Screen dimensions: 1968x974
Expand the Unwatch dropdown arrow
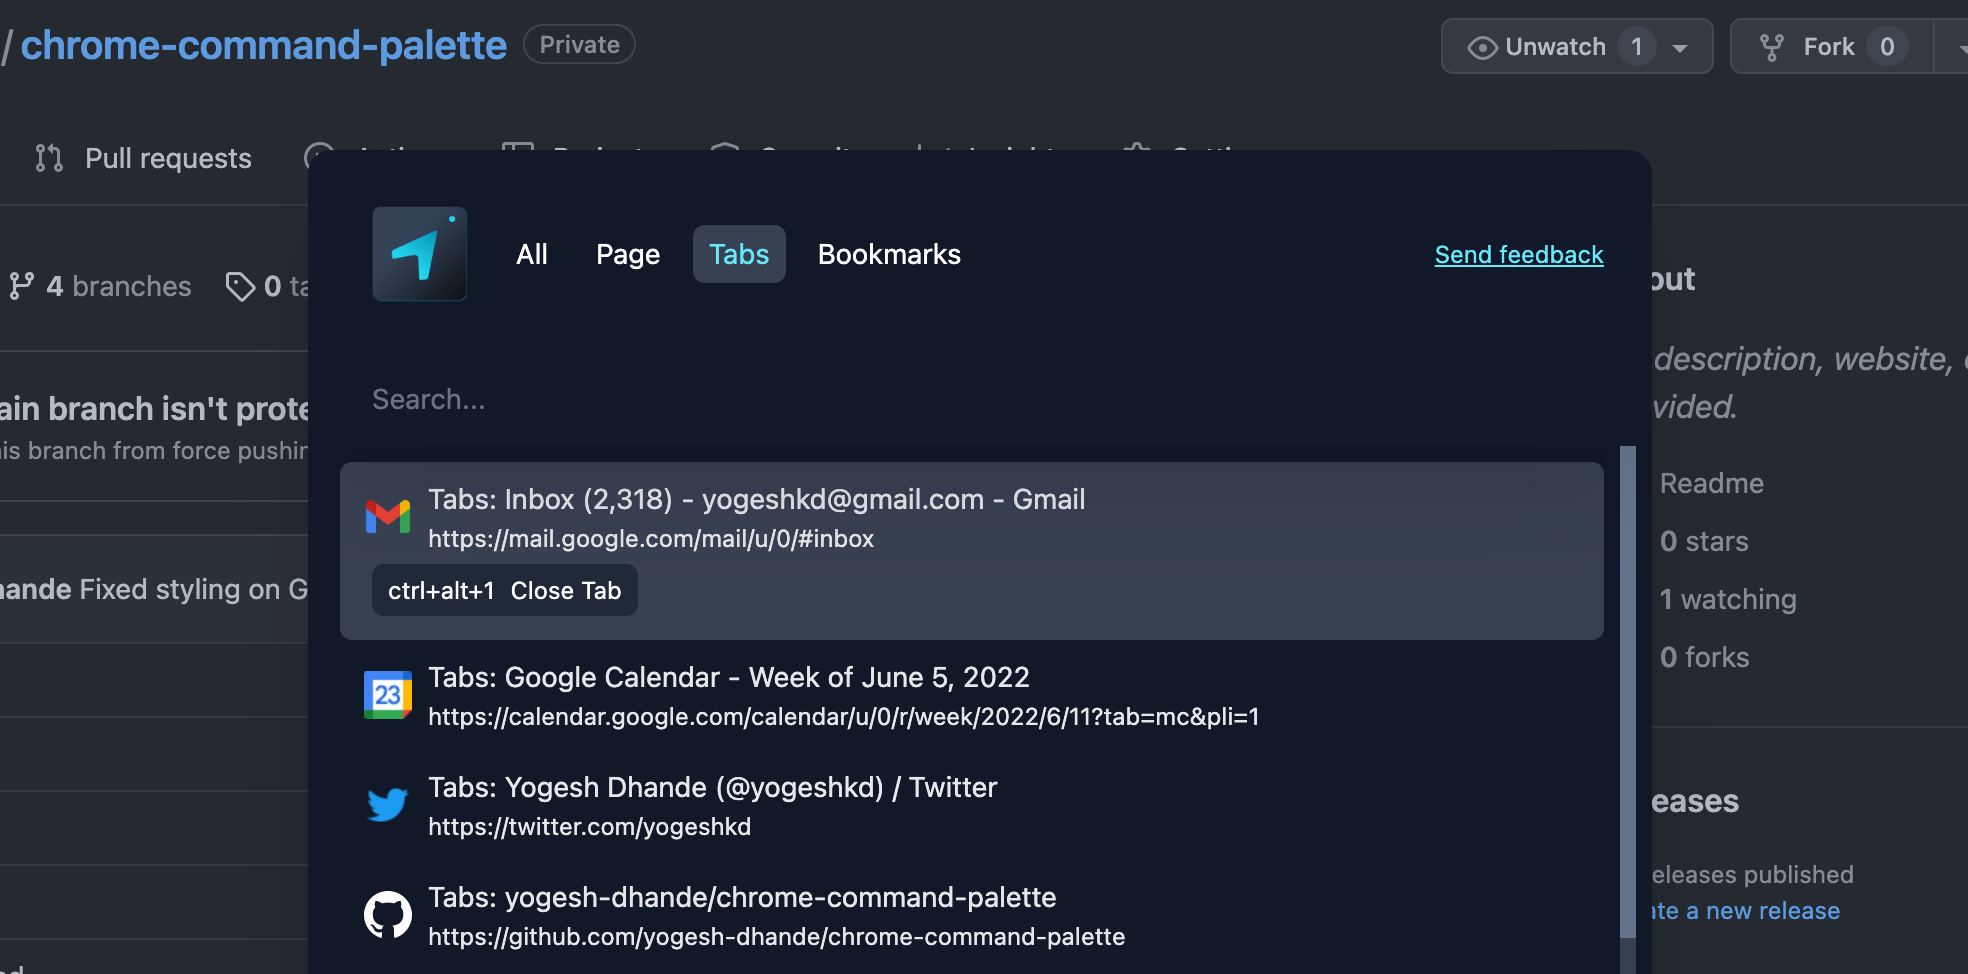pos(1680,48)
